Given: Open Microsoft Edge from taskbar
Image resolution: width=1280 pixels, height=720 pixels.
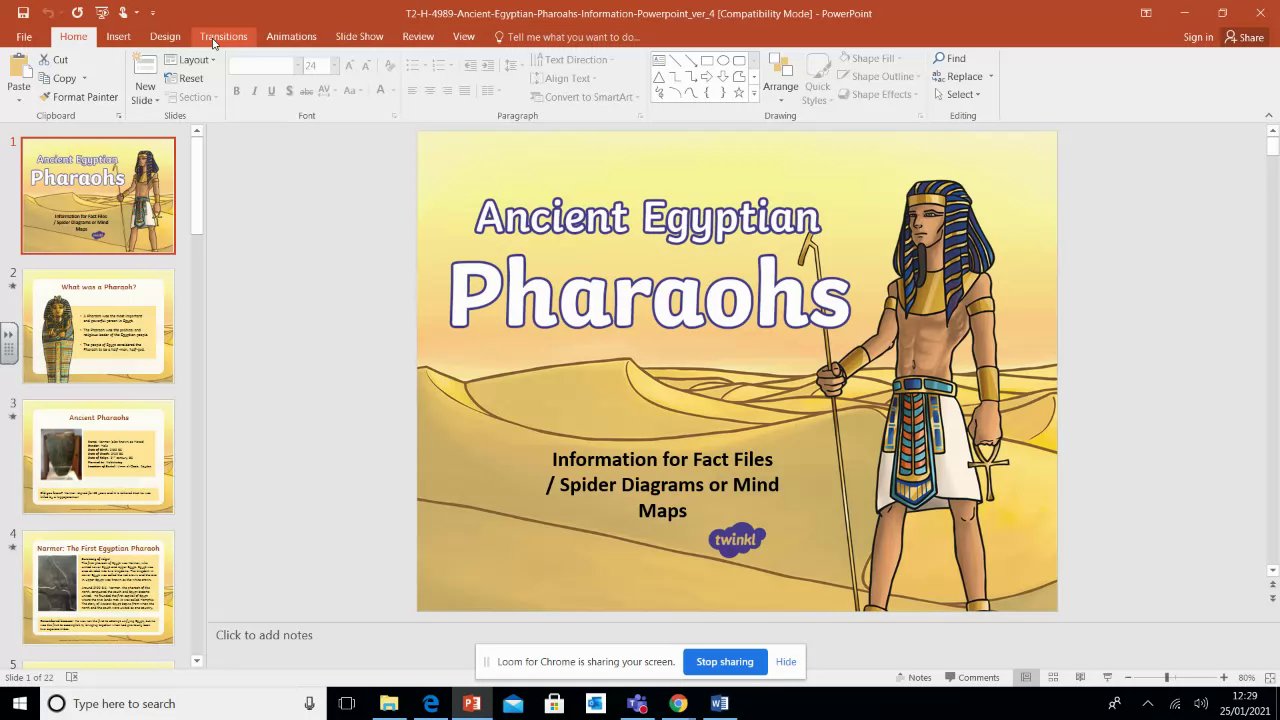Looking at the screenshot, I should (431, 704).
